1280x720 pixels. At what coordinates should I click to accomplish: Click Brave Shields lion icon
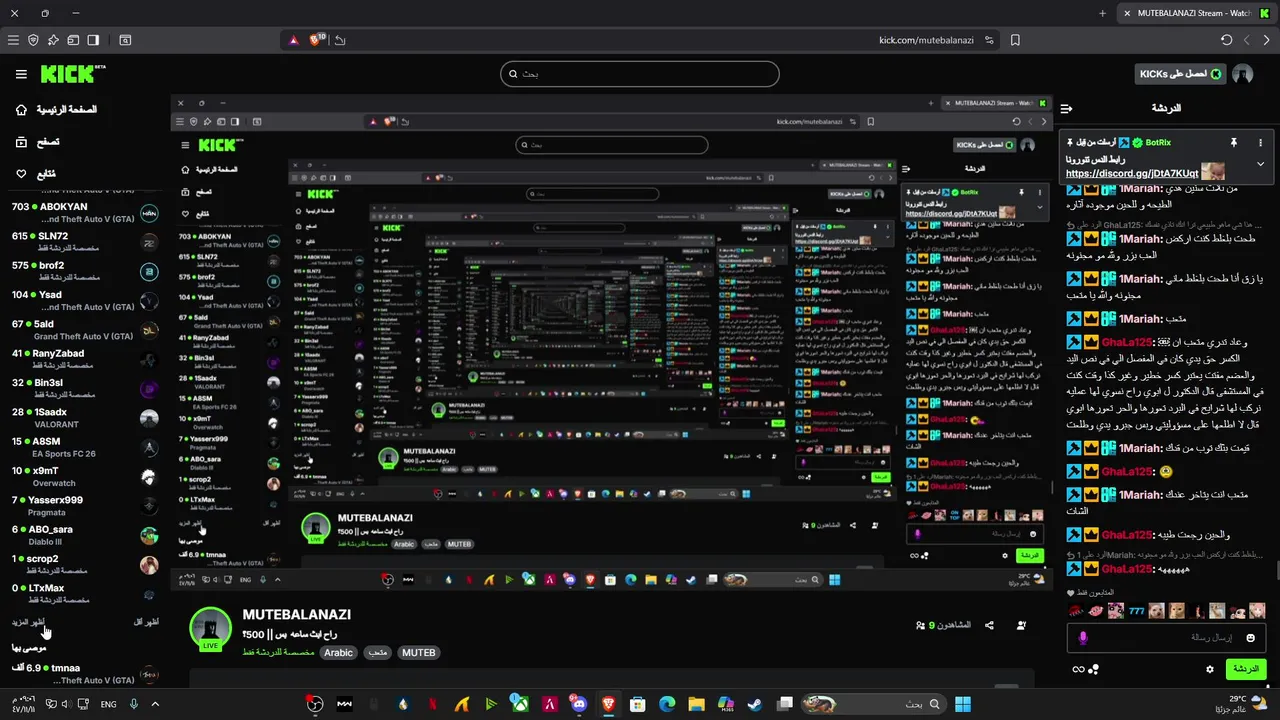tap(316, 40)
